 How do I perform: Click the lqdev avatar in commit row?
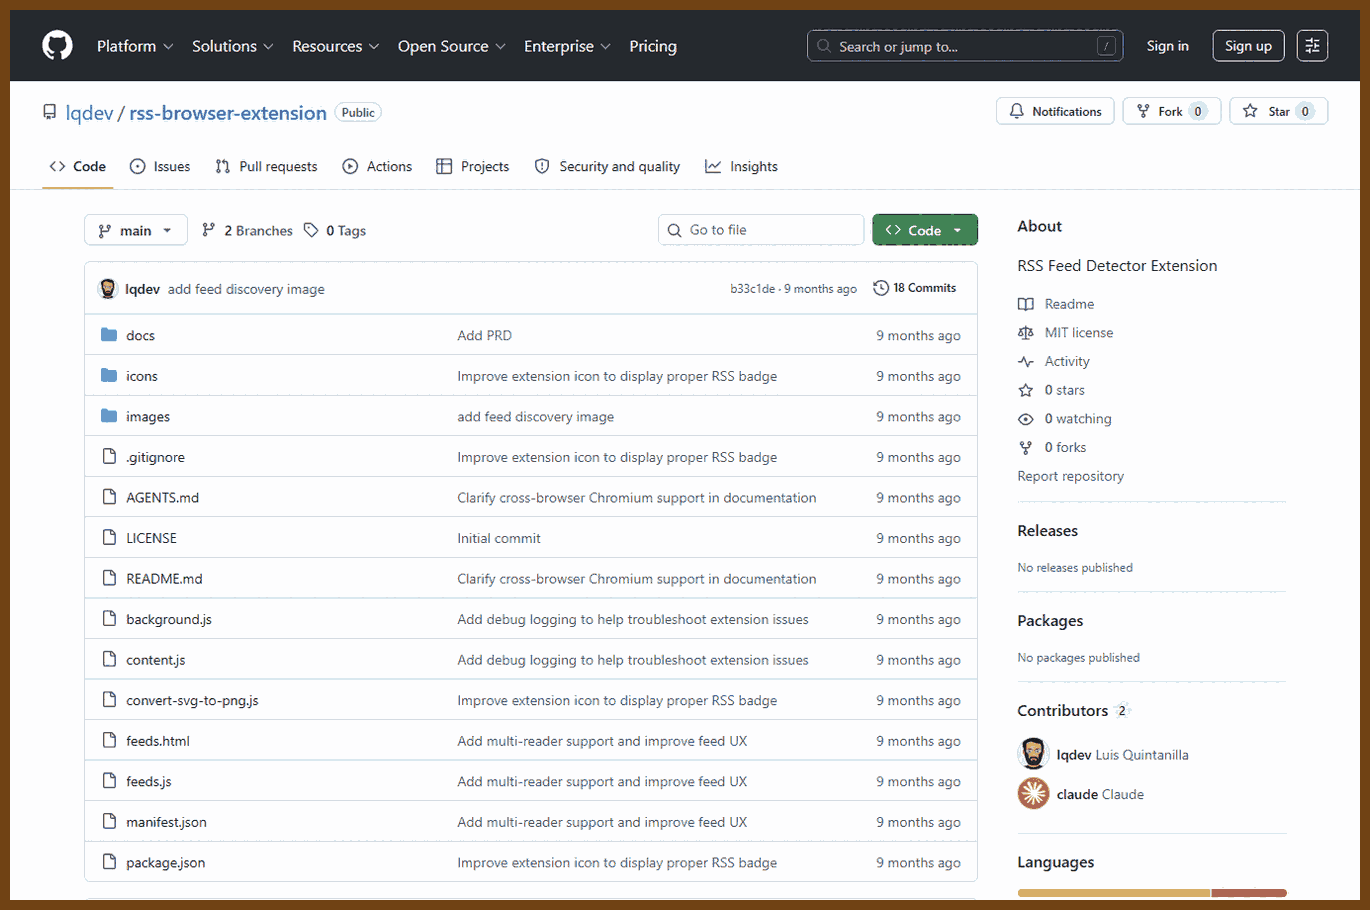click(x=108, y=289)
